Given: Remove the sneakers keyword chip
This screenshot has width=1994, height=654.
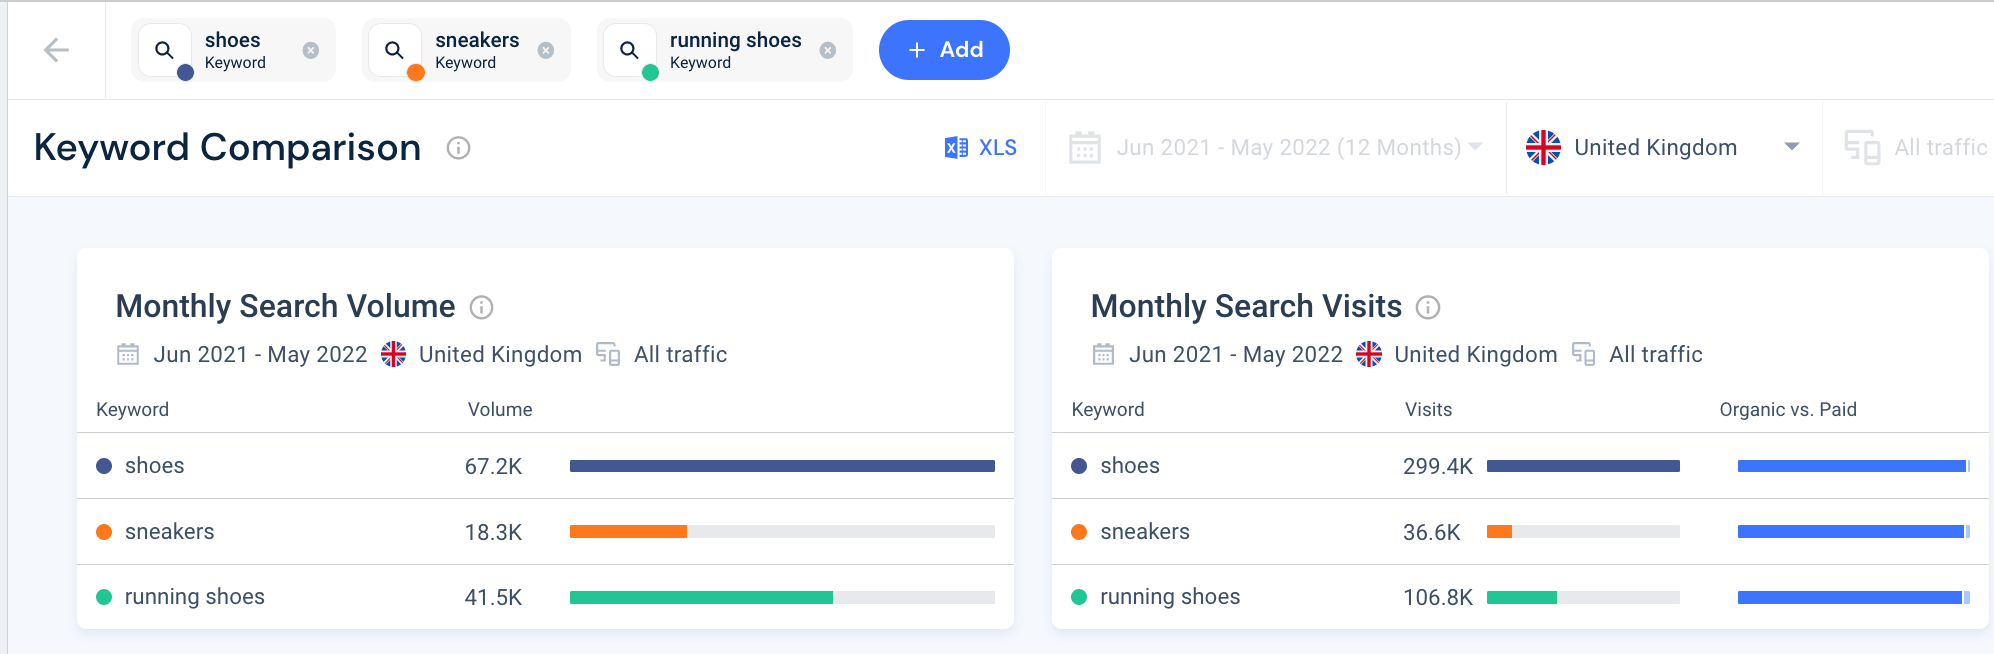Looking at the screenshot, I should tap(546, 50).
